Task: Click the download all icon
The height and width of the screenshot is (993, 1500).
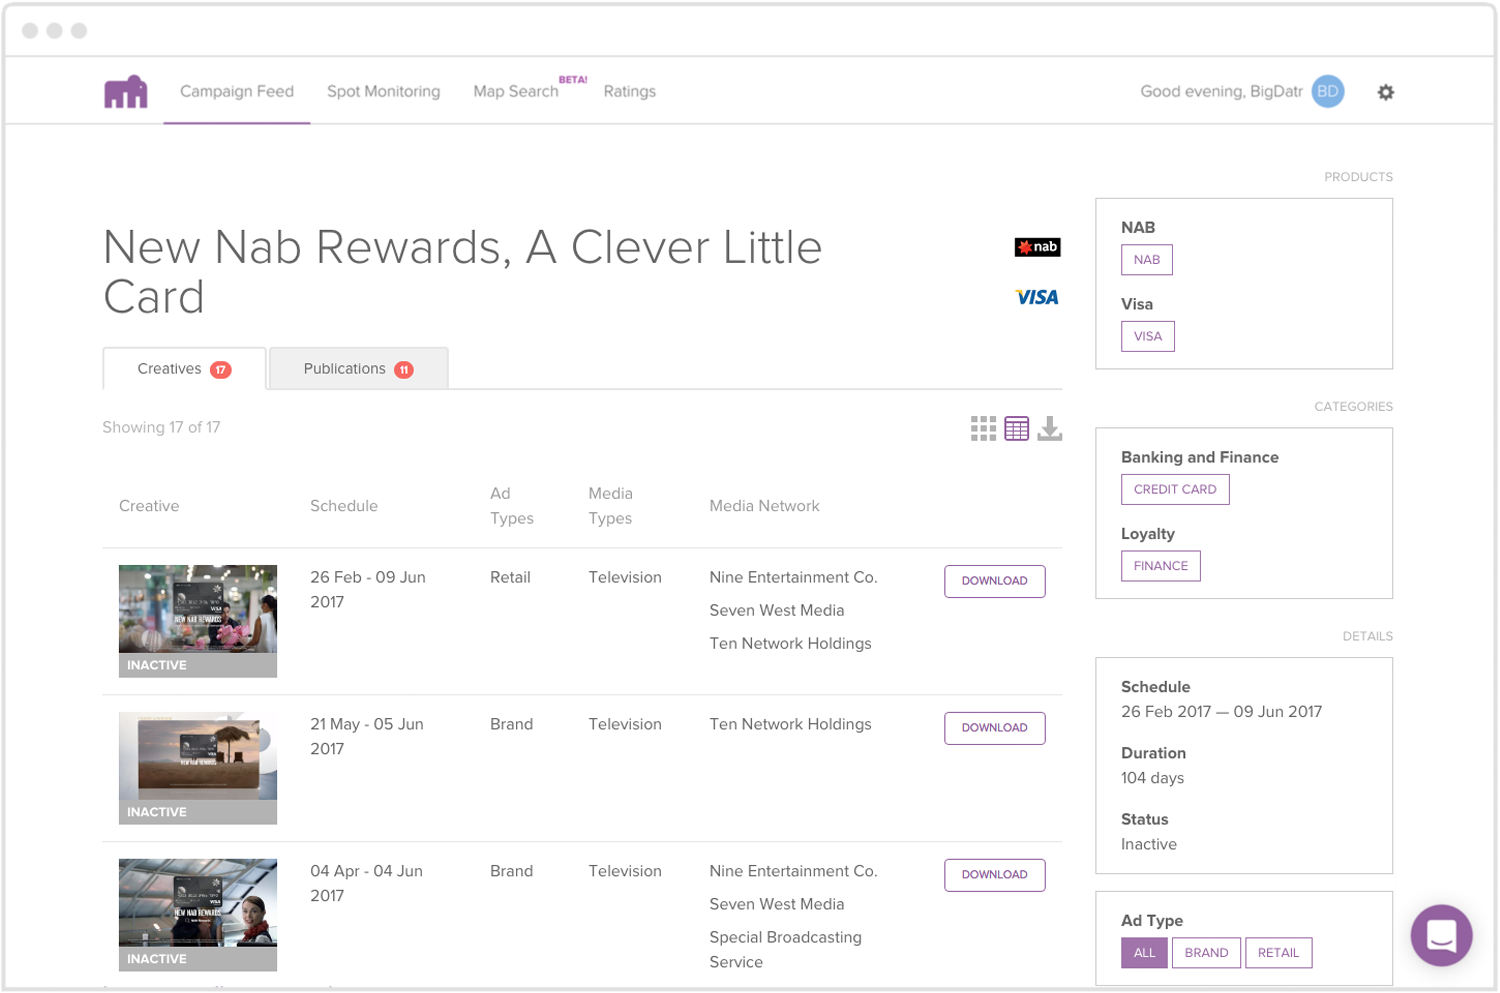Action: 1050,429
